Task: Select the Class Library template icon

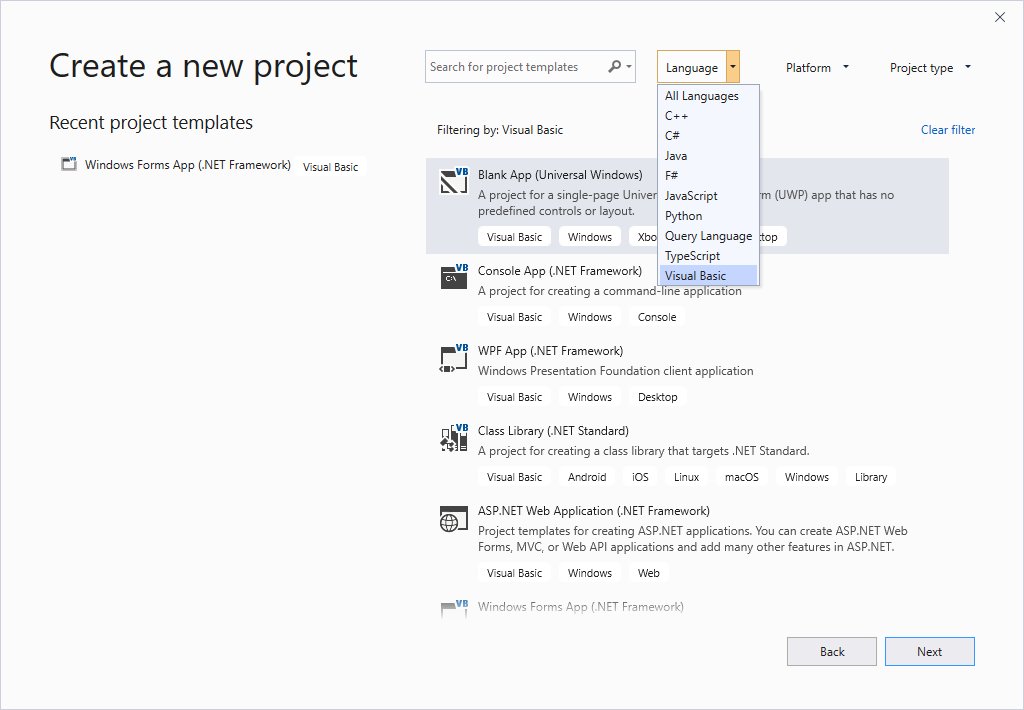Action: click(454, 438)
